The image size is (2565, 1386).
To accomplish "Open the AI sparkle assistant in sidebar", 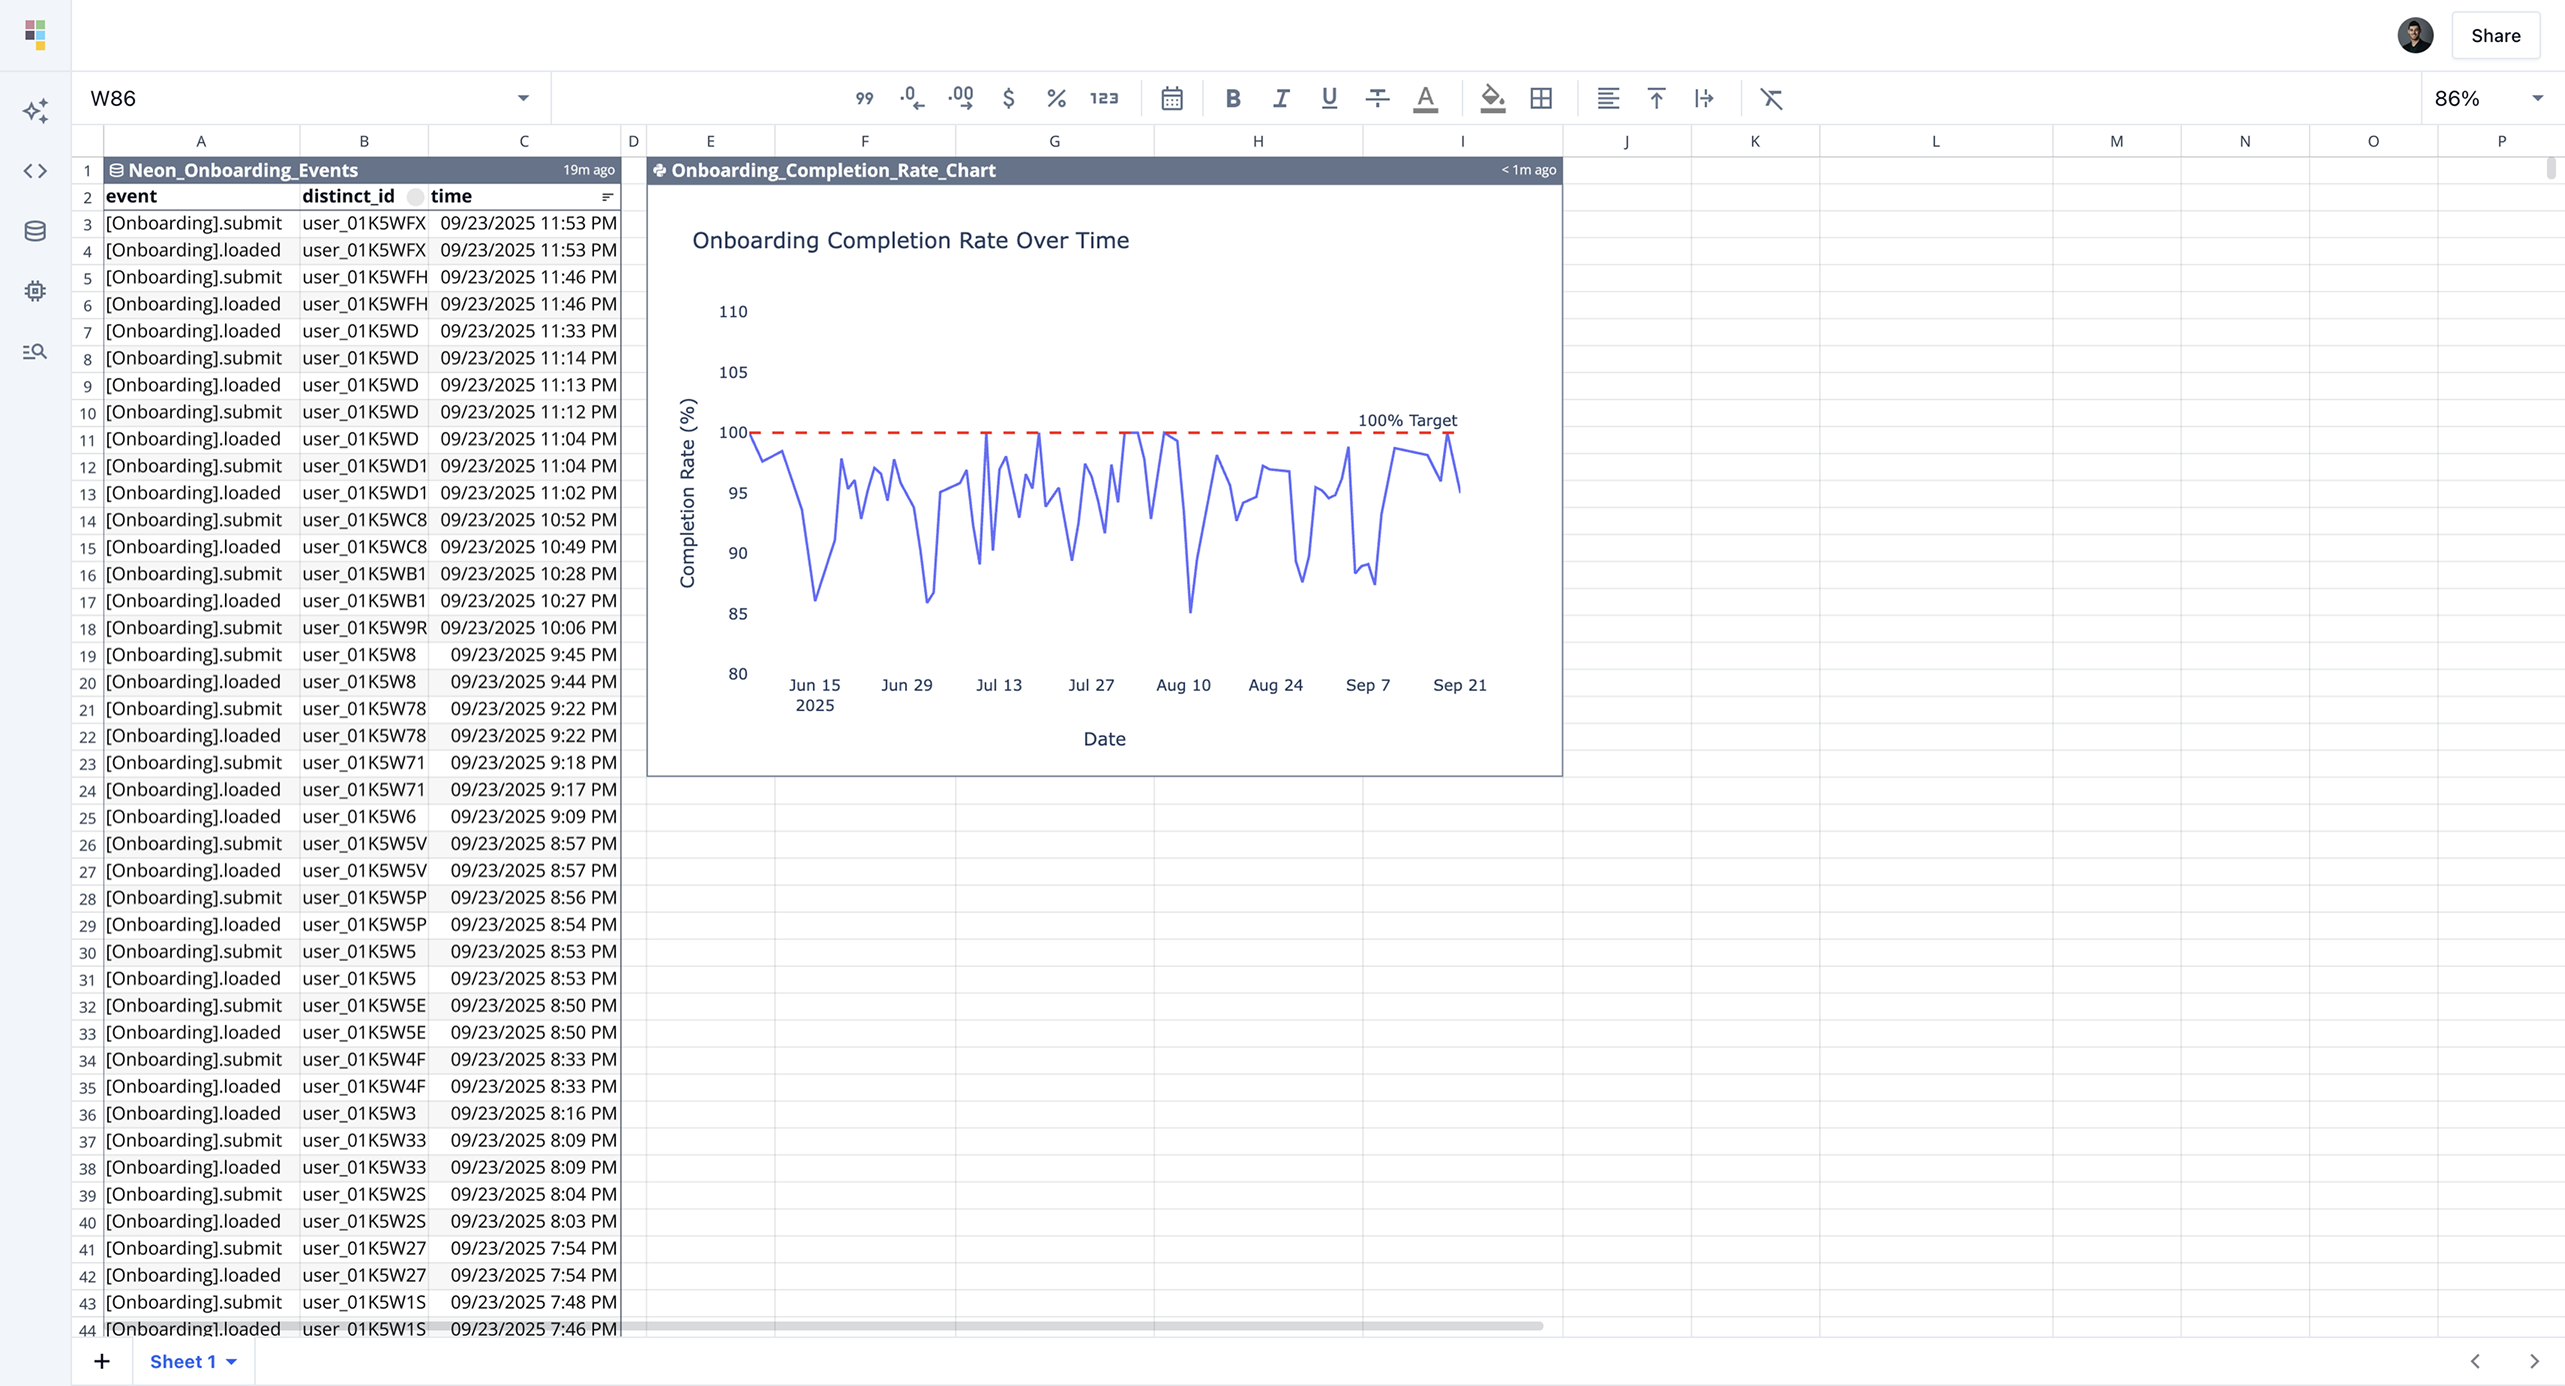I will (35, 110).
